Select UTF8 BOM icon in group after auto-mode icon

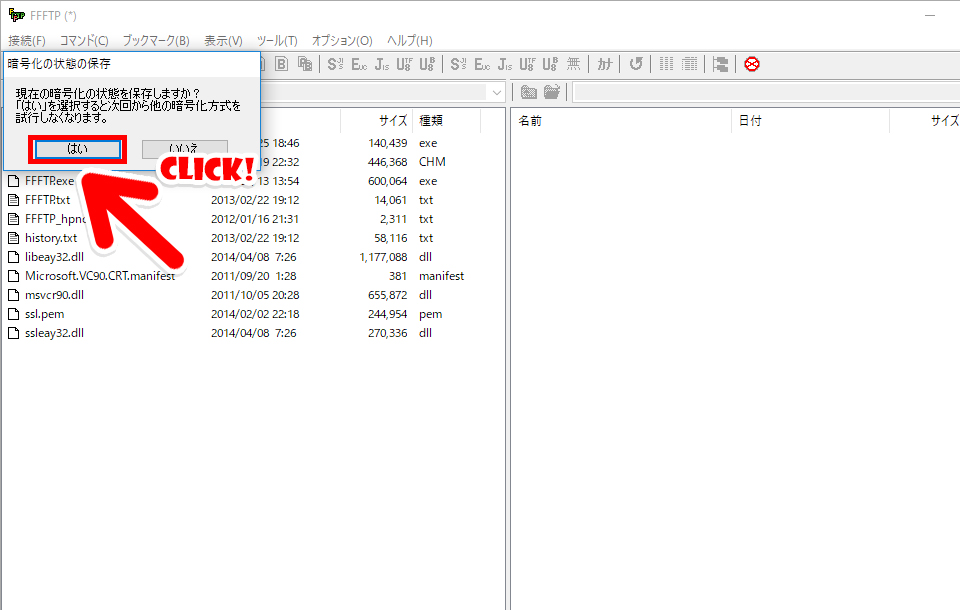427,64
